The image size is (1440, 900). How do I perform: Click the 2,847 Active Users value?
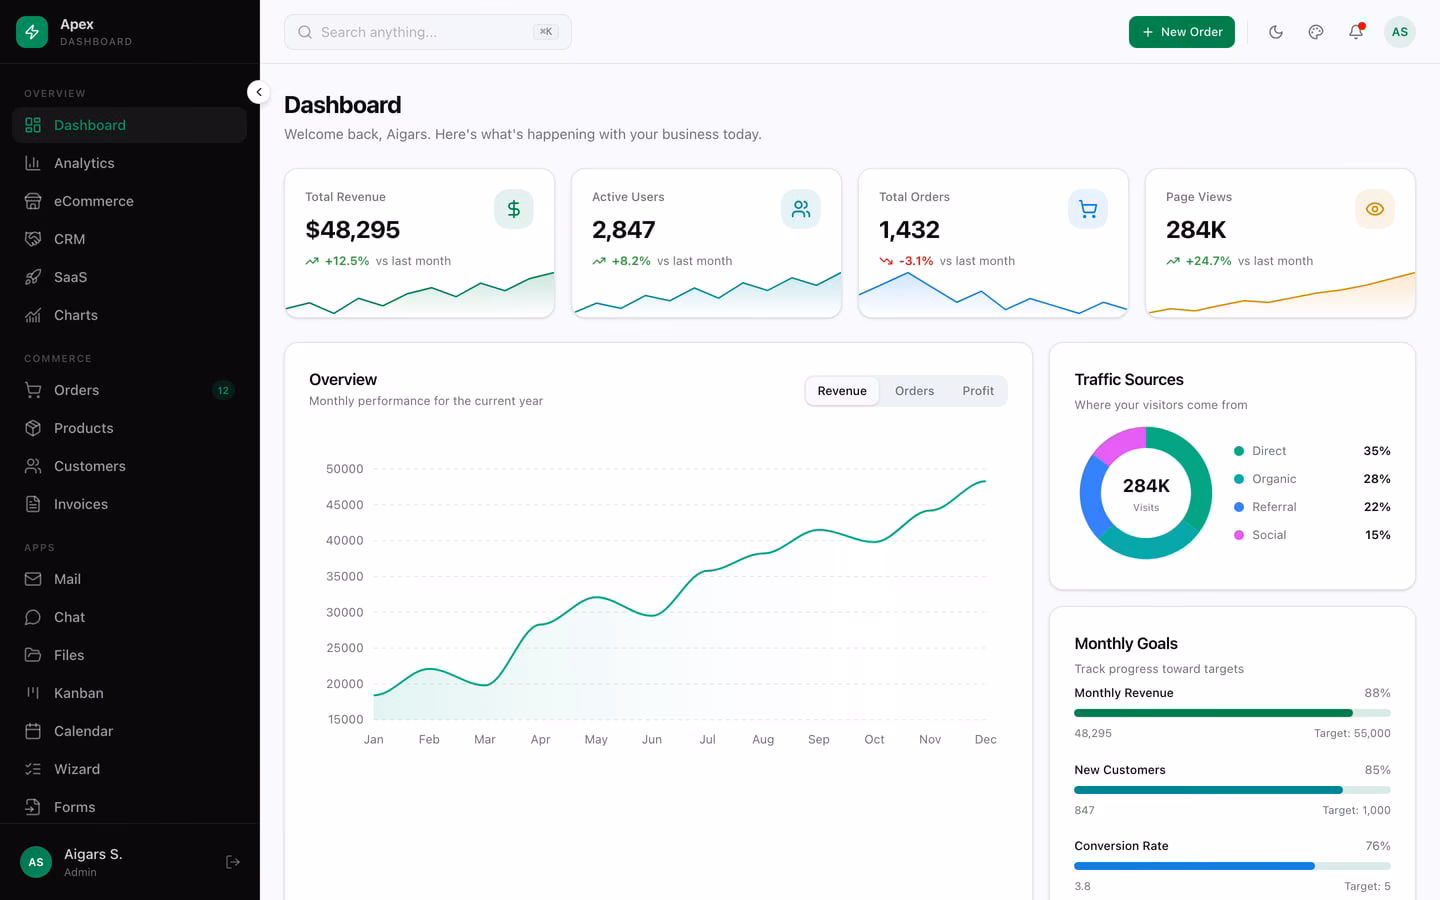click(x=623, y=230)
